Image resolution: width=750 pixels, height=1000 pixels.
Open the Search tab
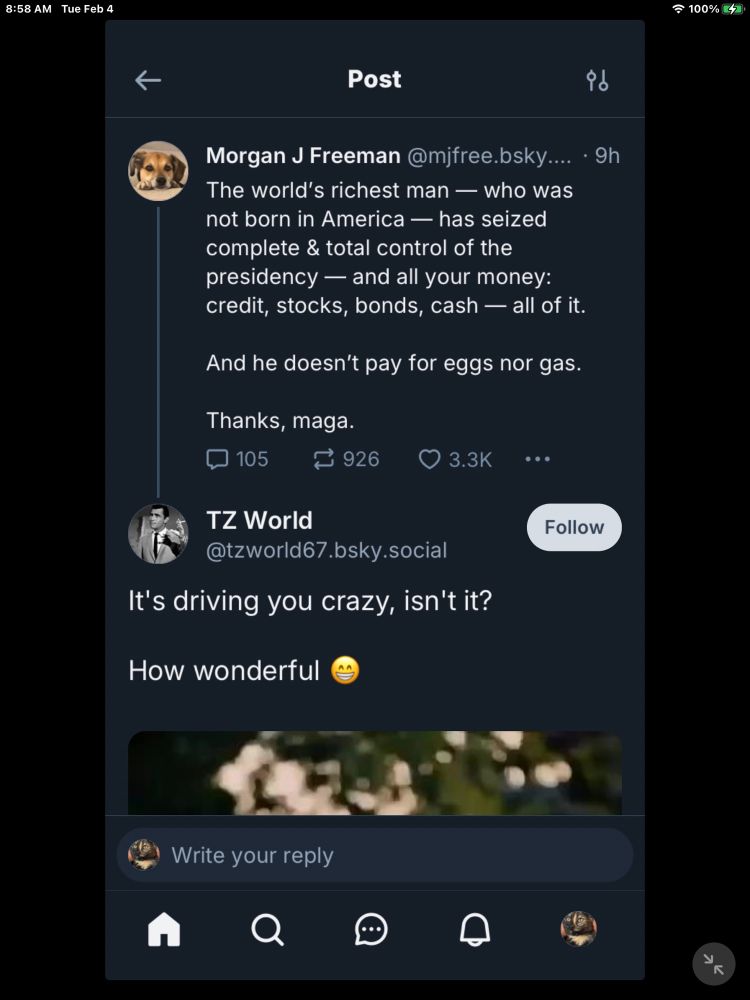[x=267, y=929]
